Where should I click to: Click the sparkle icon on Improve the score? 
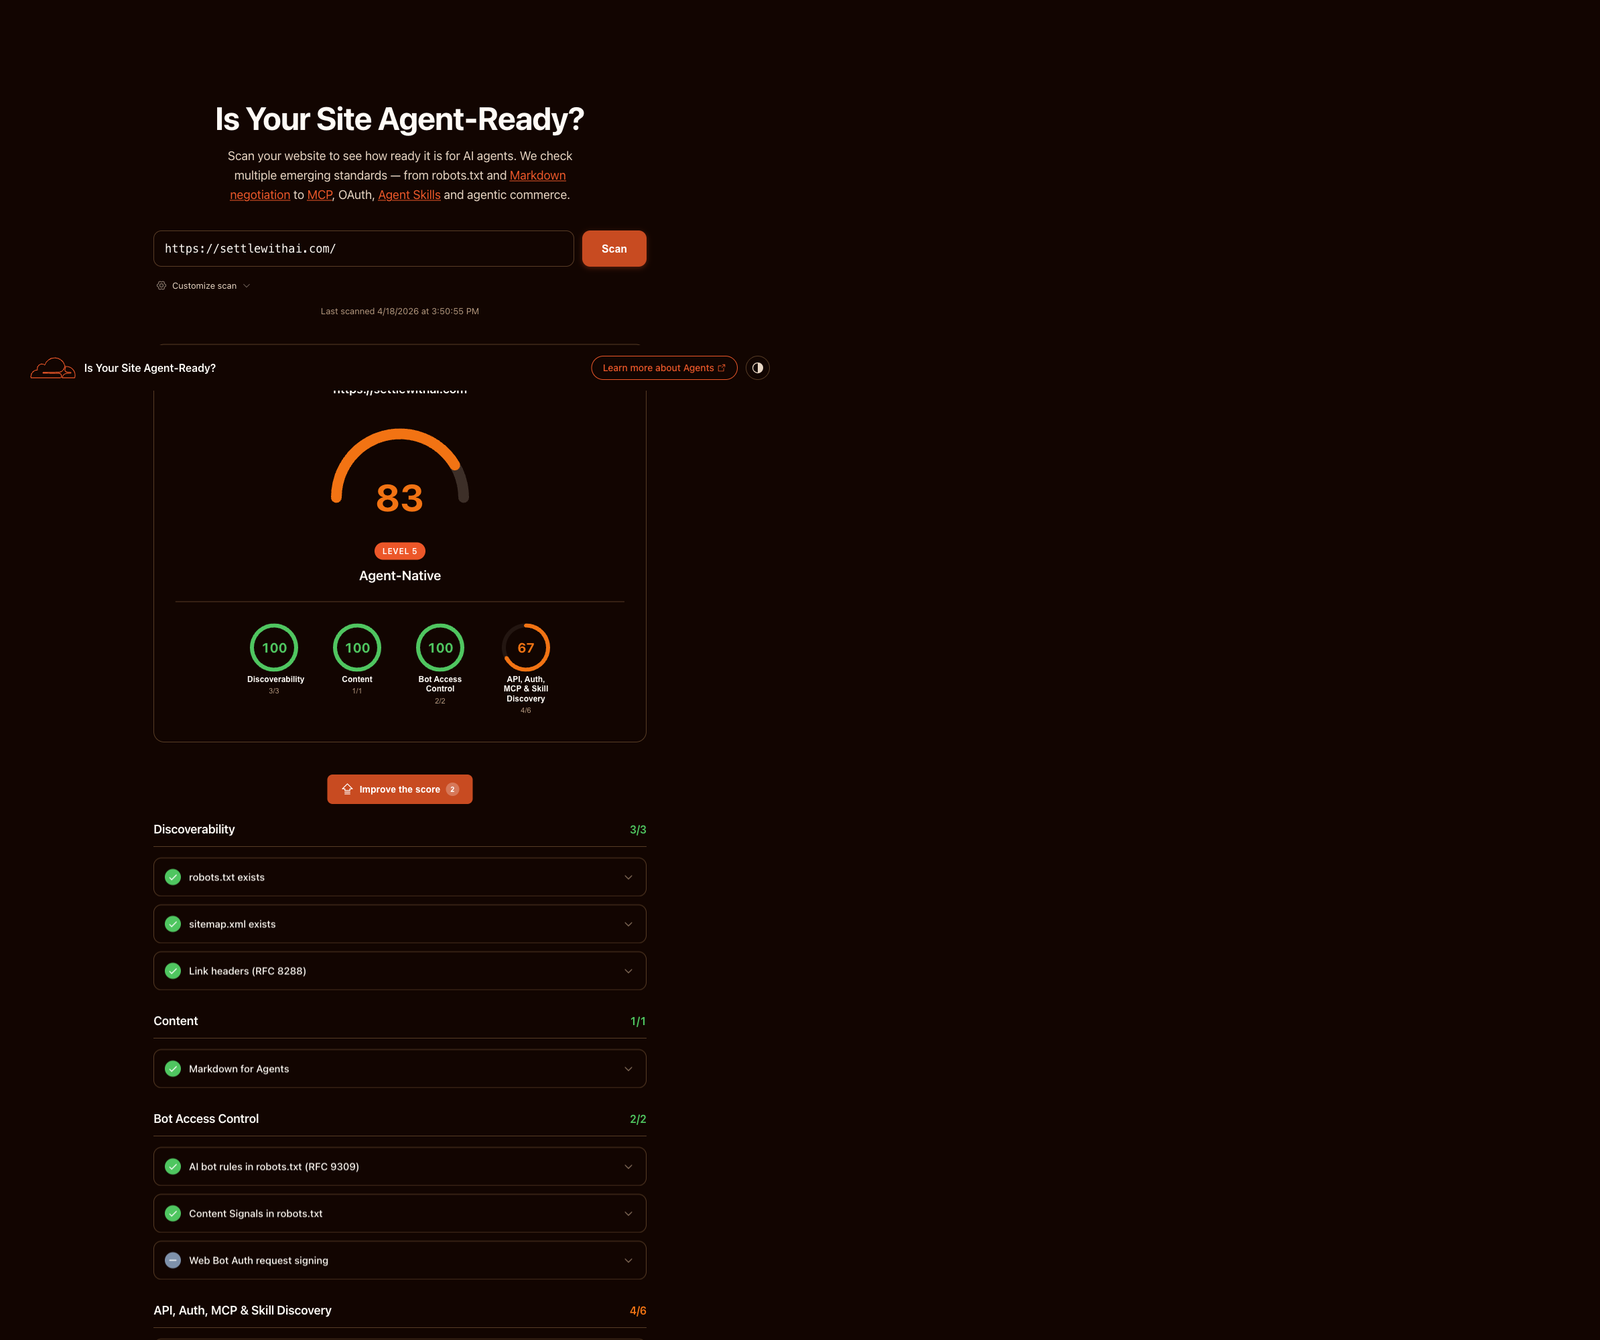[347, 789]
